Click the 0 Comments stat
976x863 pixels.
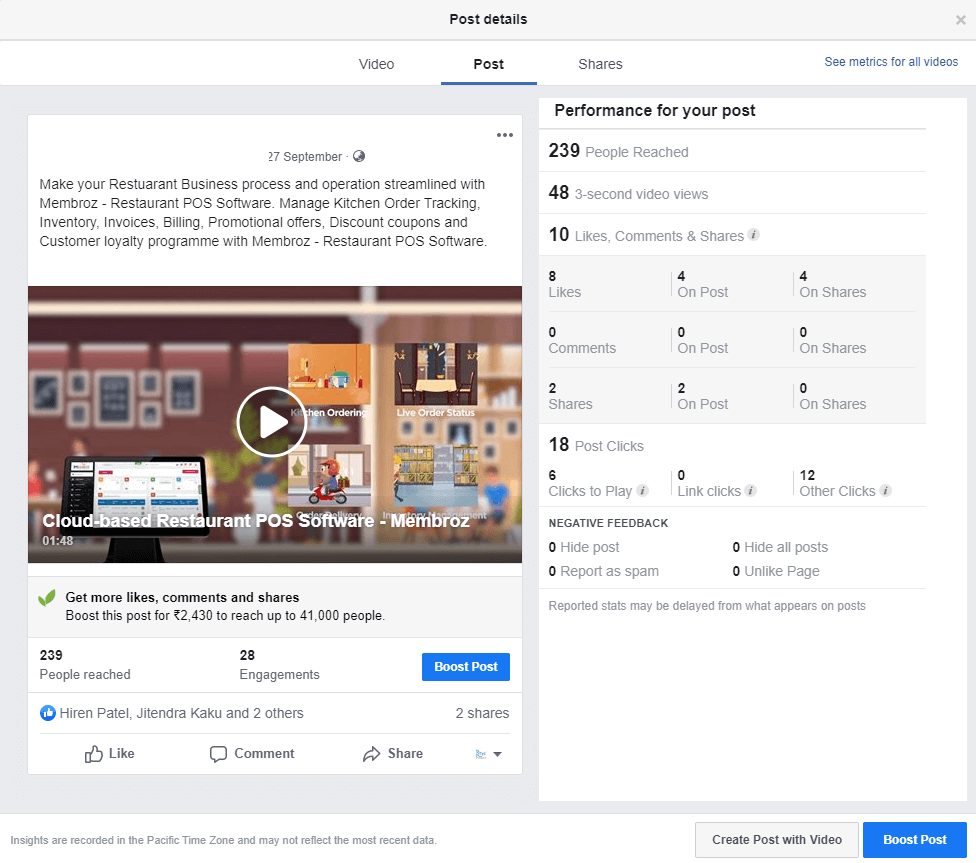coord(582,340)
